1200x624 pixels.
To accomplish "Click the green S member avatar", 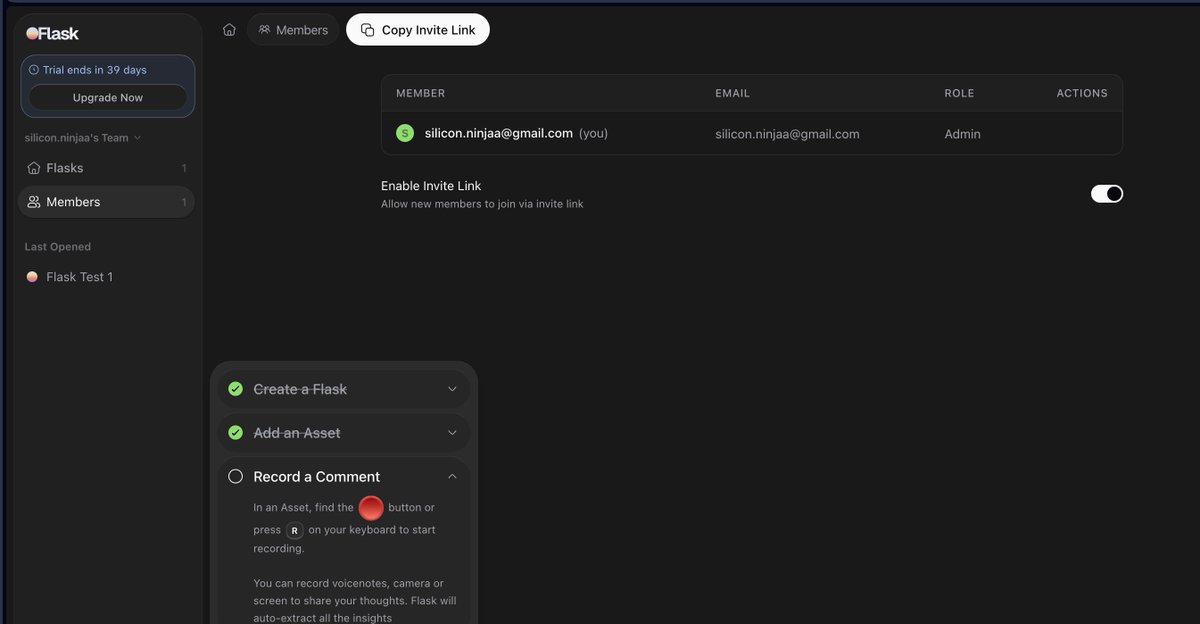I will (405, 133).
